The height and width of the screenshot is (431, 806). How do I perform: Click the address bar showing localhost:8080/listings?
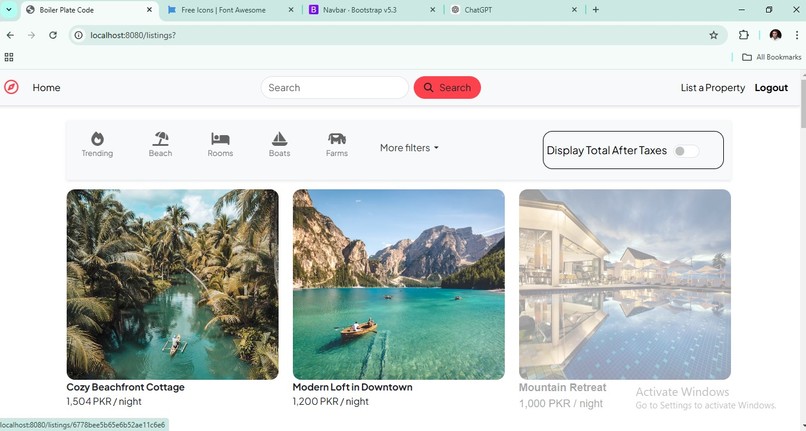396,35
